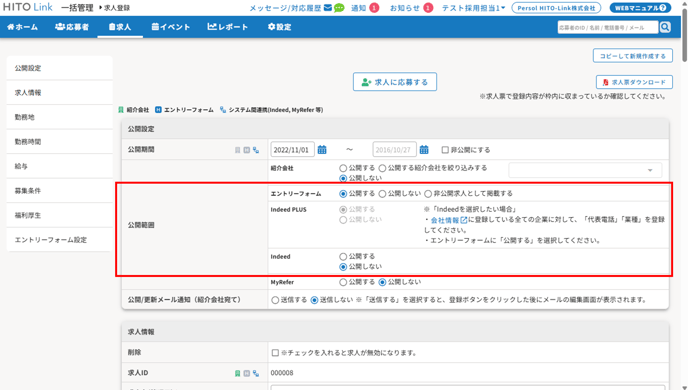Open 会社情報 link
The height and width of the screenshot is (390, 688).
coord(445,220)
